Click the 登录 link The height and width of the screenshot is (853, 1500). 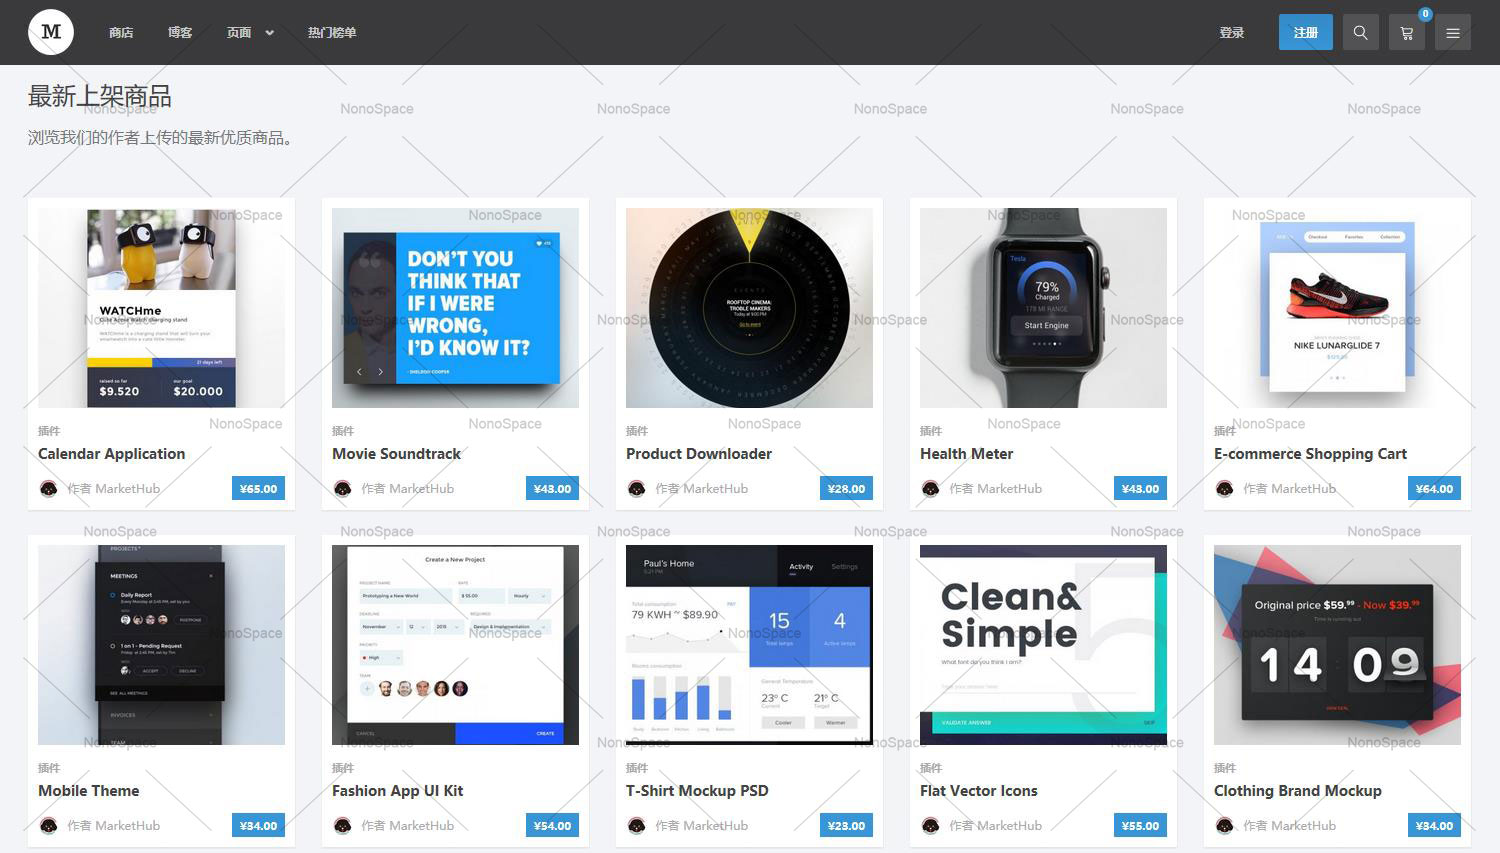click(1232, 32)
